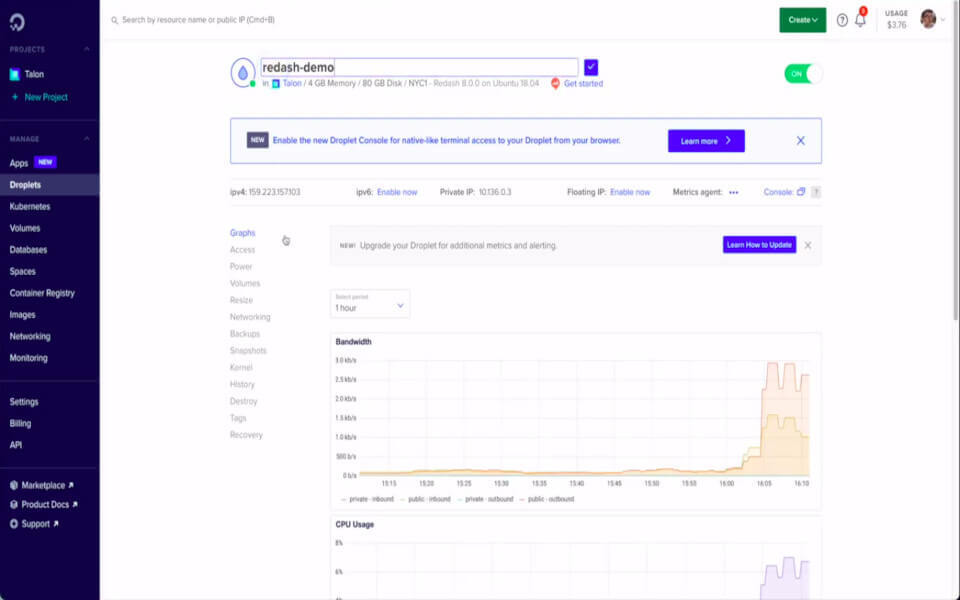The width and height of the screenshot is (960, 600).
Task: Open Settings in sidebar
Action: tap(24, 402)
